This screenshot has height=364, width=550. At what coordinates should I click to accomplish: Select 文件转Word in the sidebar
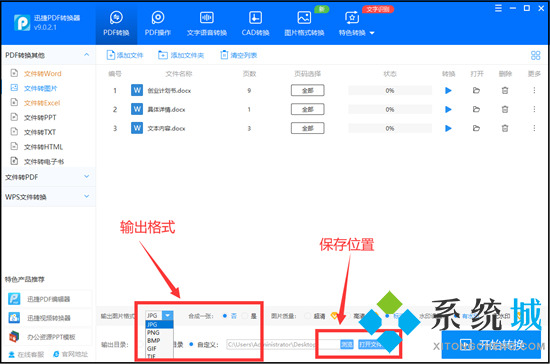click(x=43, y=74)
